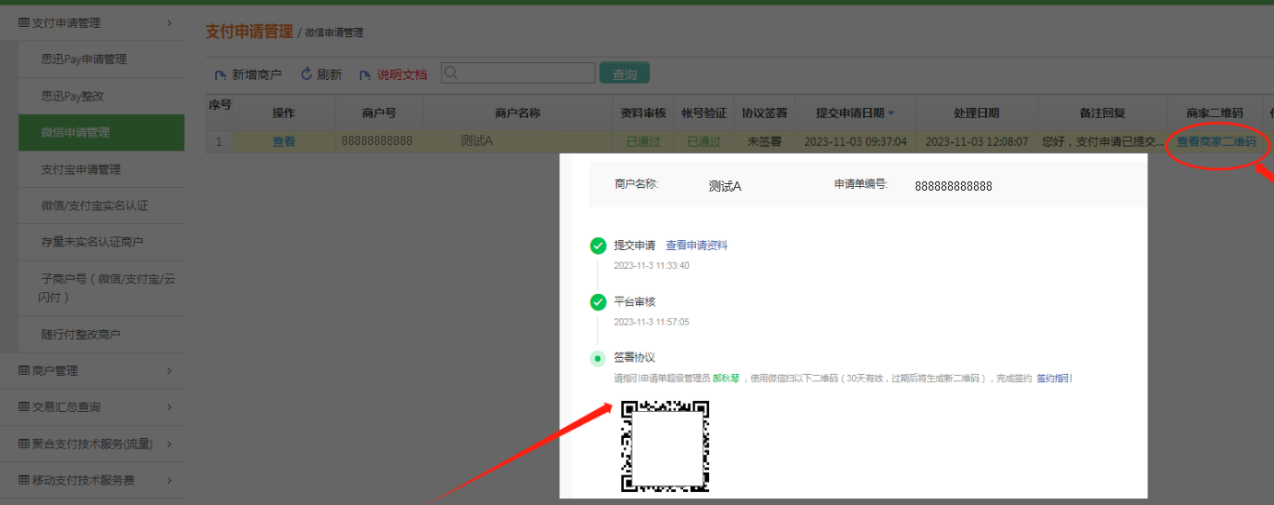Click the green 查询 button

tap(624, 73)
